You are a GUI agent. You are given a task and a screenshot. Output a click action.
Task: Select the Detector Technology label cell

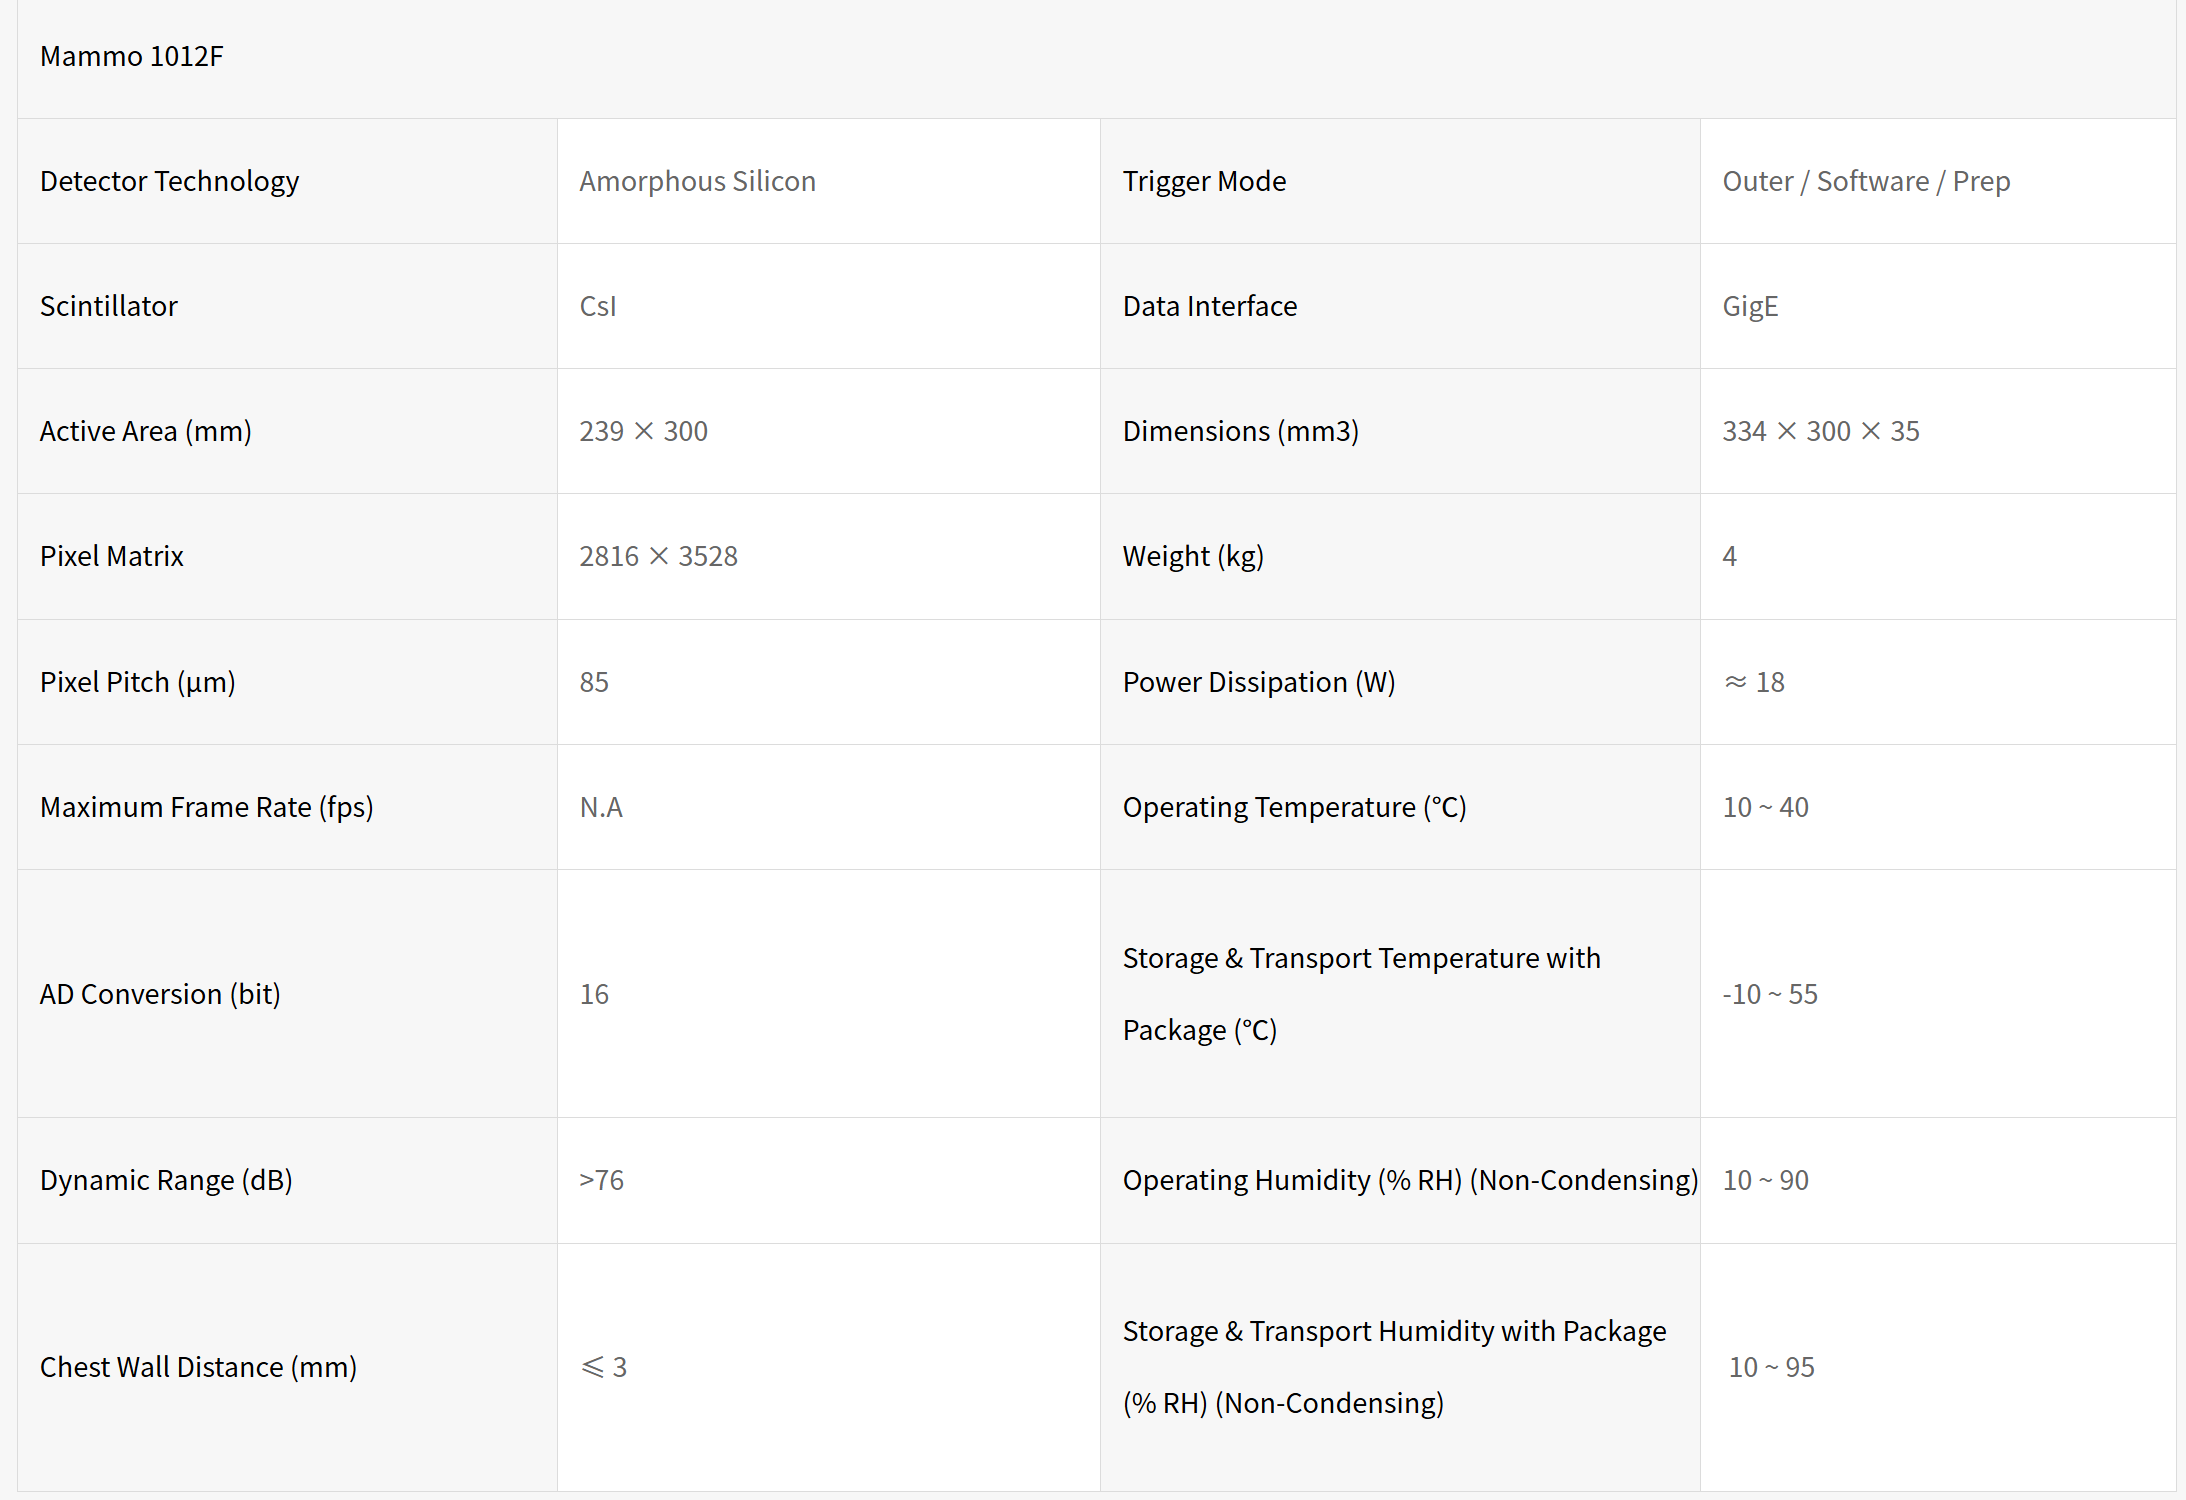(169, 181)
